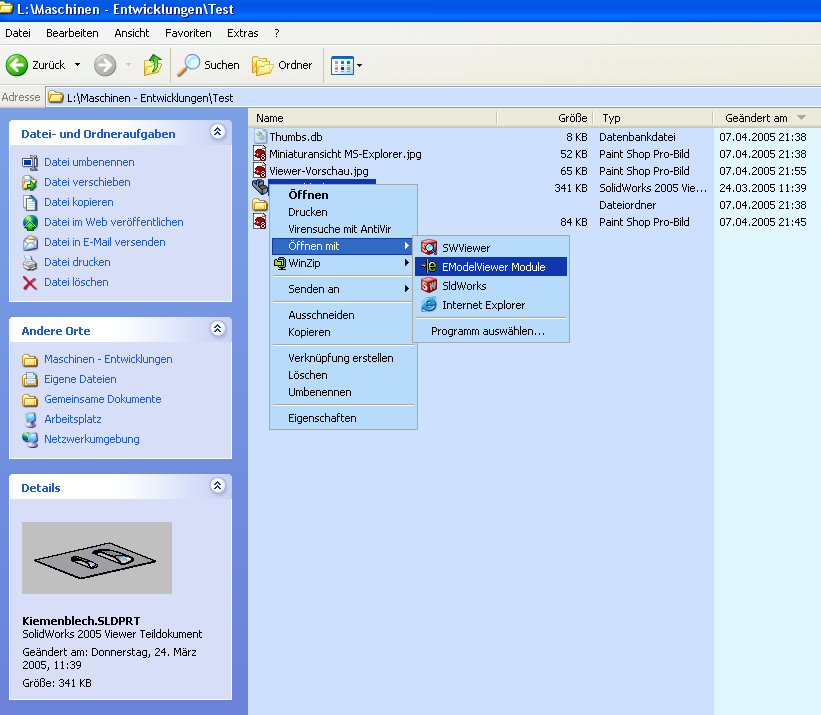Screen dimensions: 821x715
Task: Sort files by the Größe column header
Action: point(572,118)
